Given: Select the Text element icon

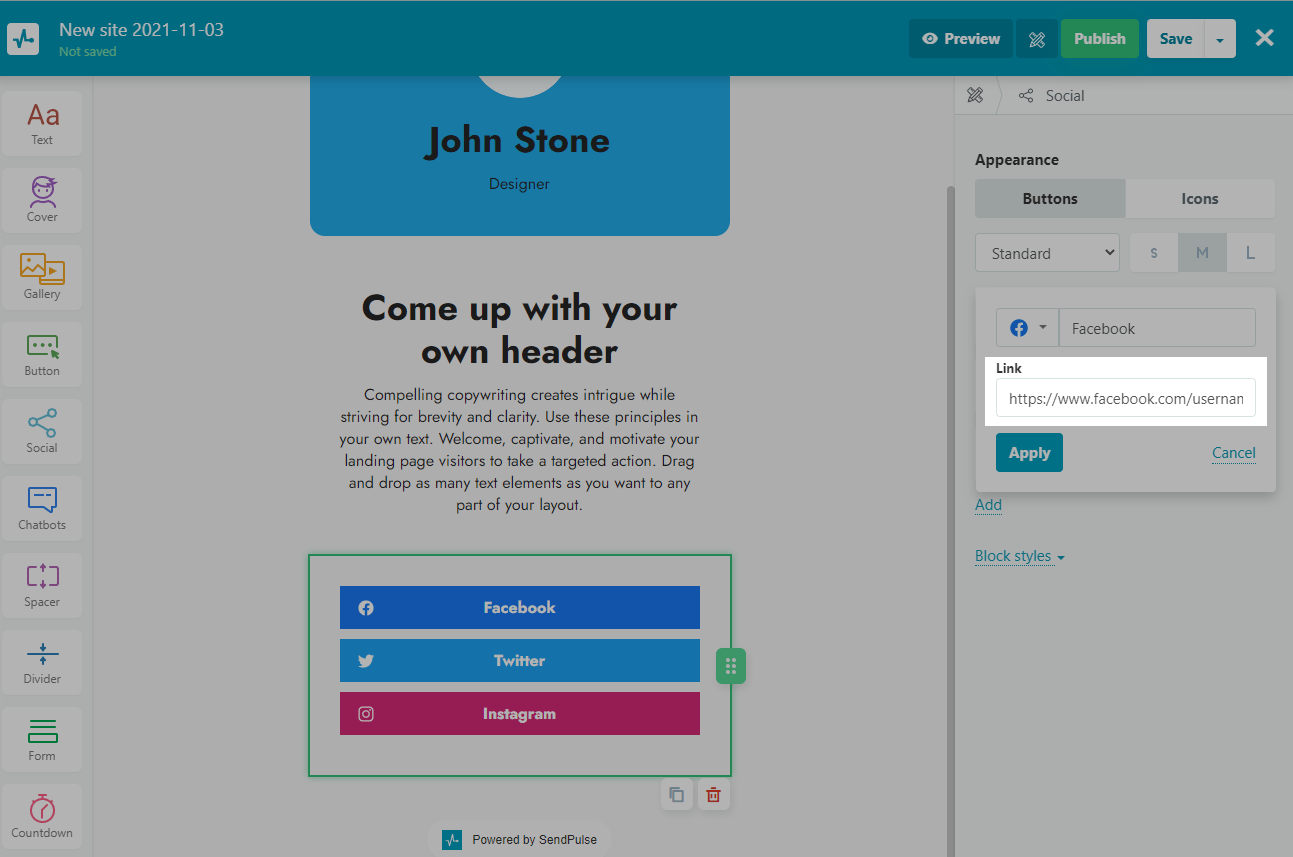Looking at the screenshot, I should pos(42,123).
